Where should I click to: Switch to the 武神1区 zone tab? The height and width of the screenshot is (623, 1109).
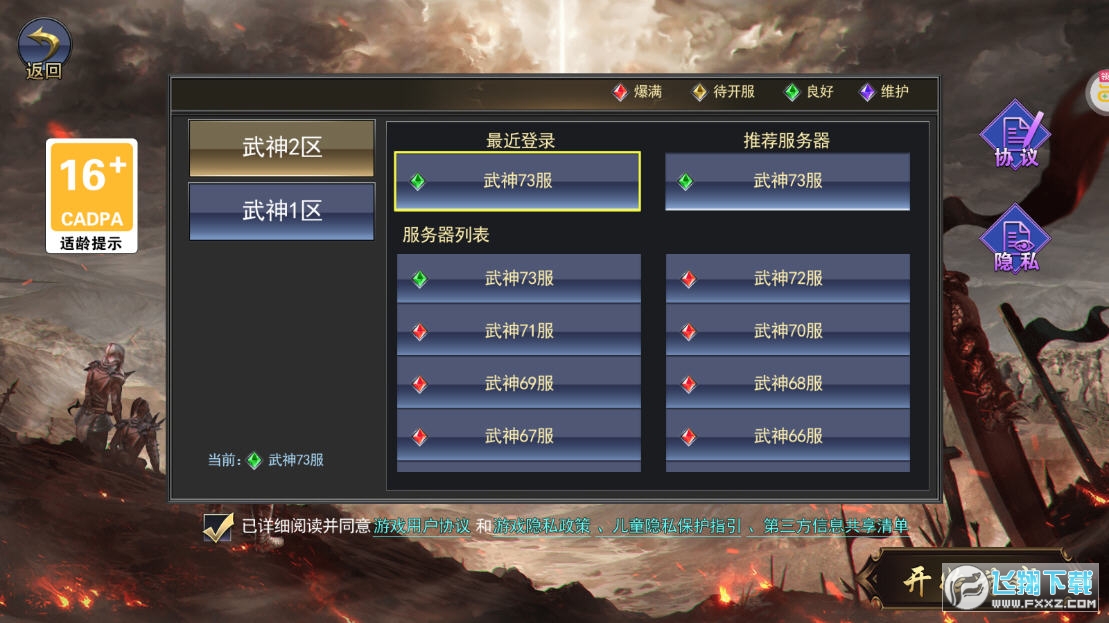[281, 211]
